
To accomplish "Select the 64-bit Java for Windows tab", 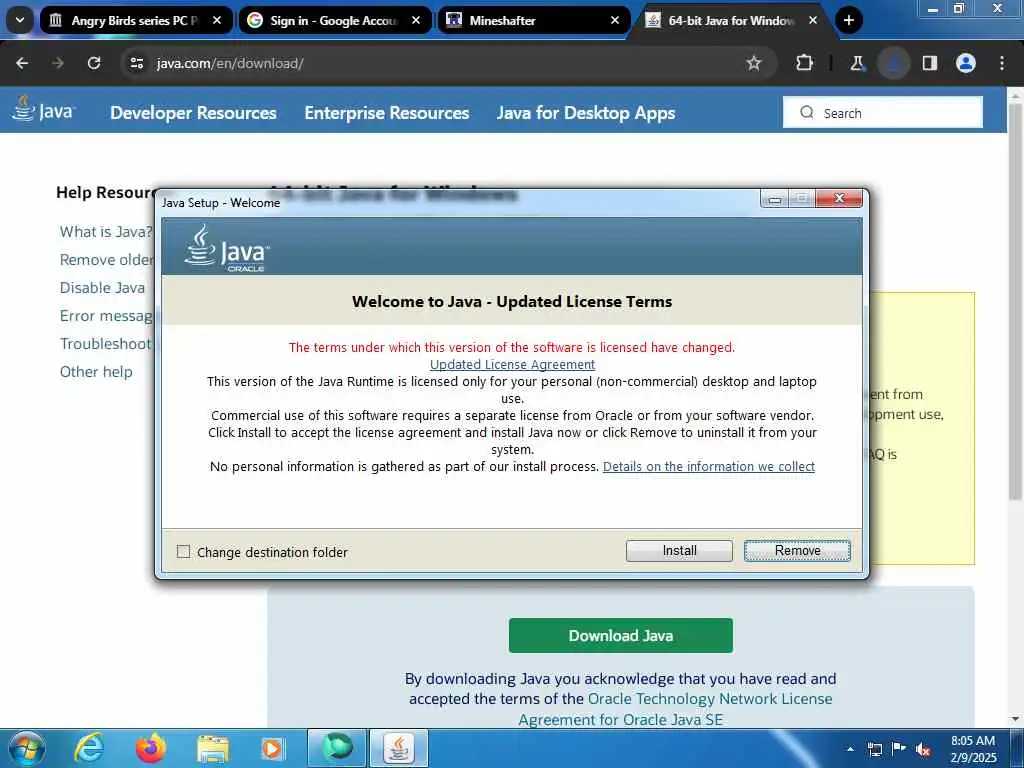I will point(731,20).
